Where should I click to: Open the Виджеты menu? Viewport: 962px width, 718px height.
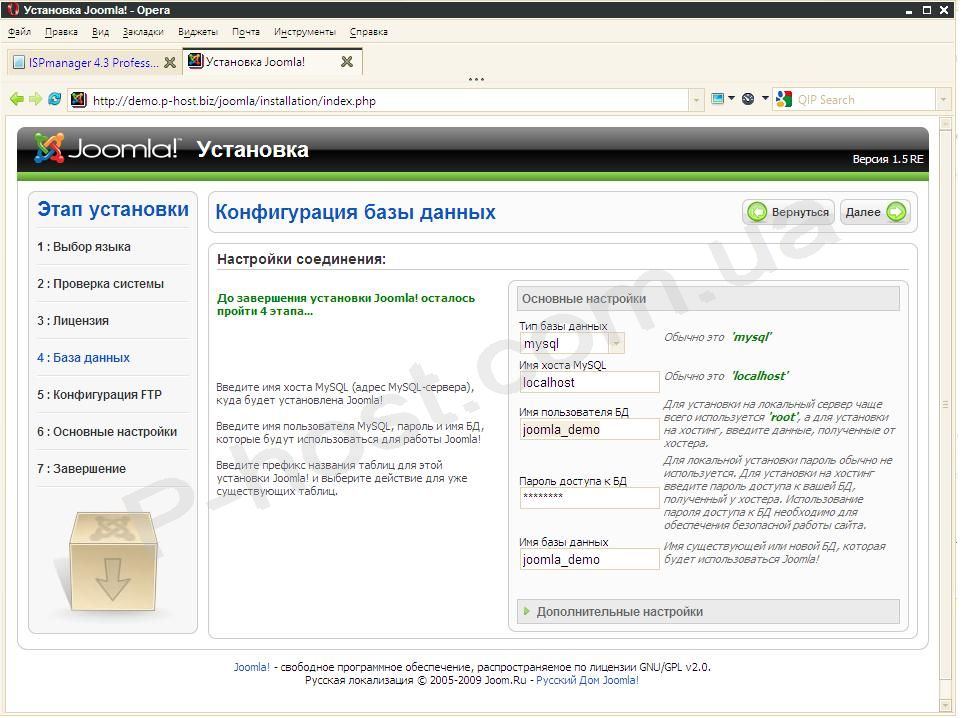(x=198, y=32)
